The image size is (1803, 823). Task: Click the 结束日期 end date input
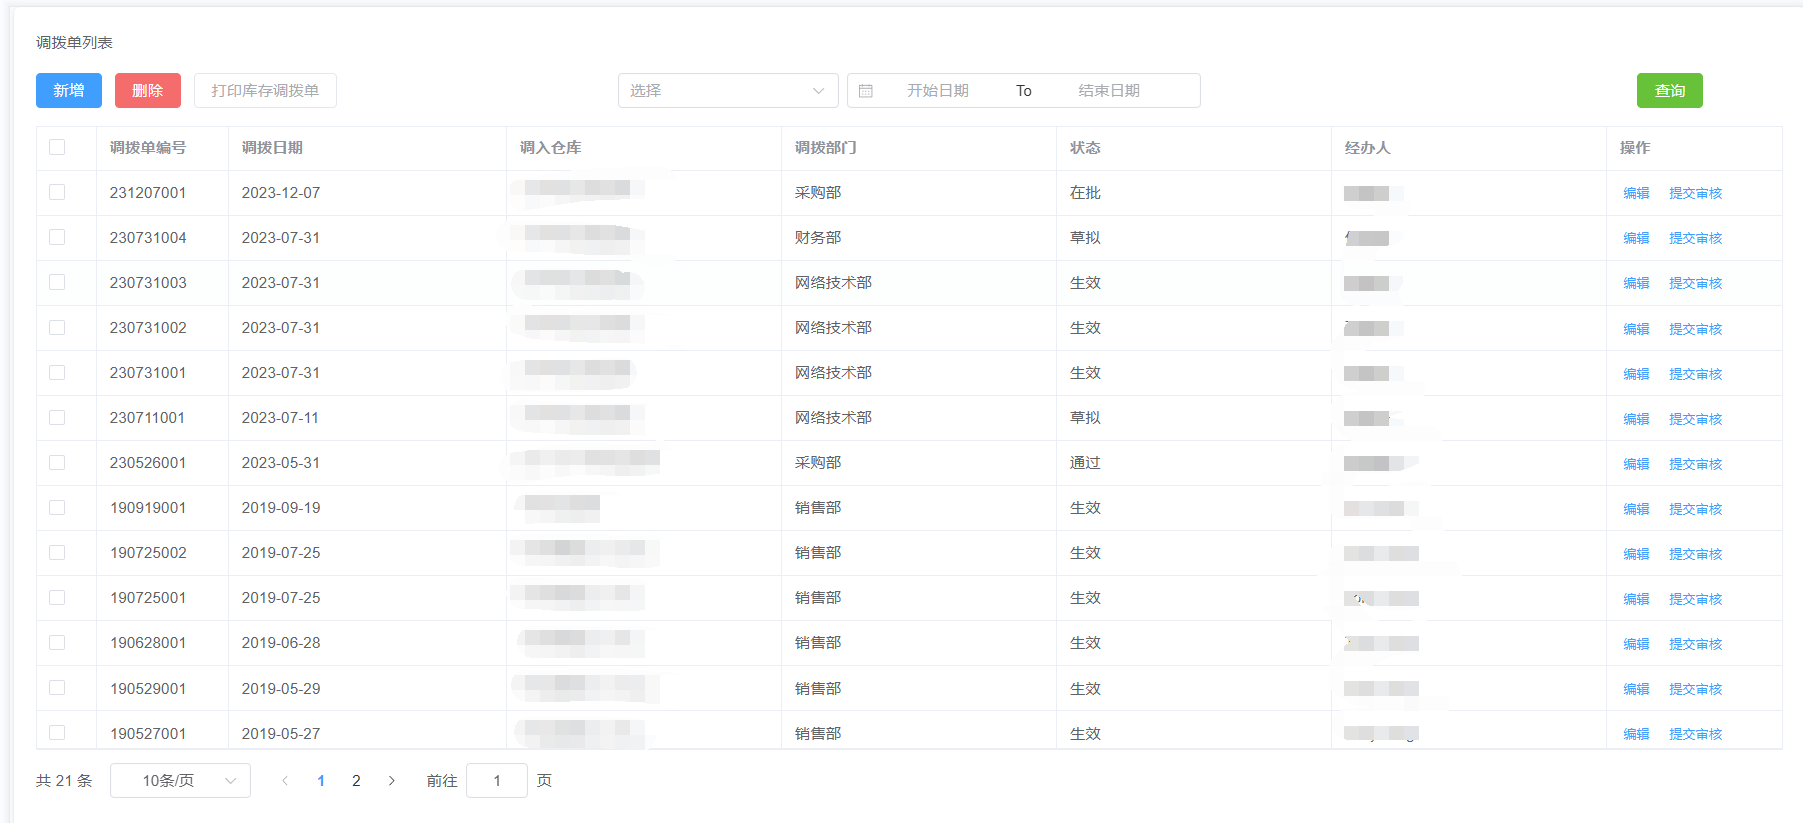point(1109,91)
